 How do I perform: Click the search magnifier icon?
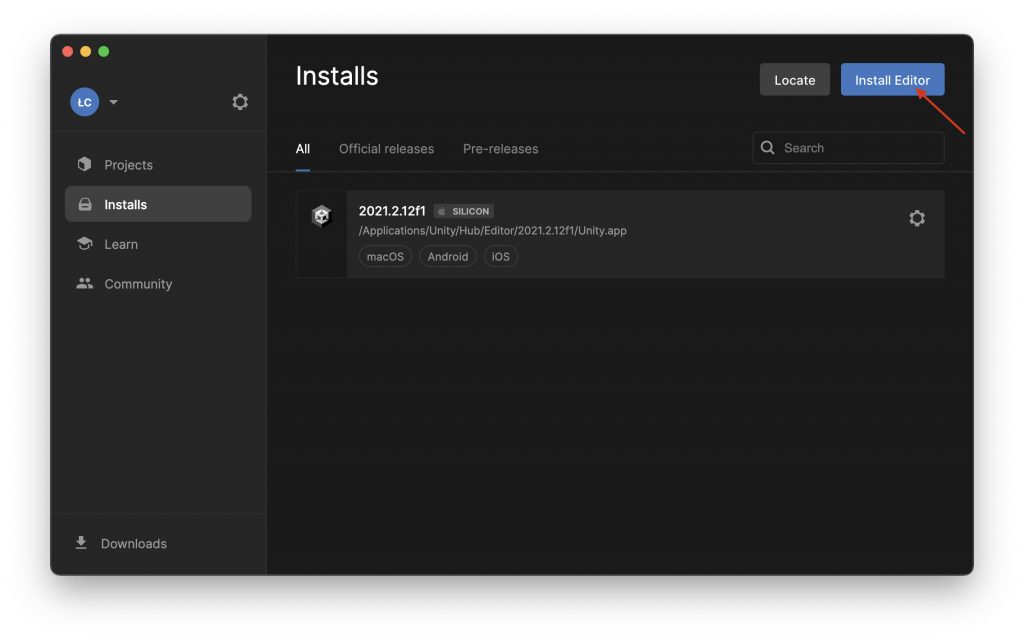(768, 148)
